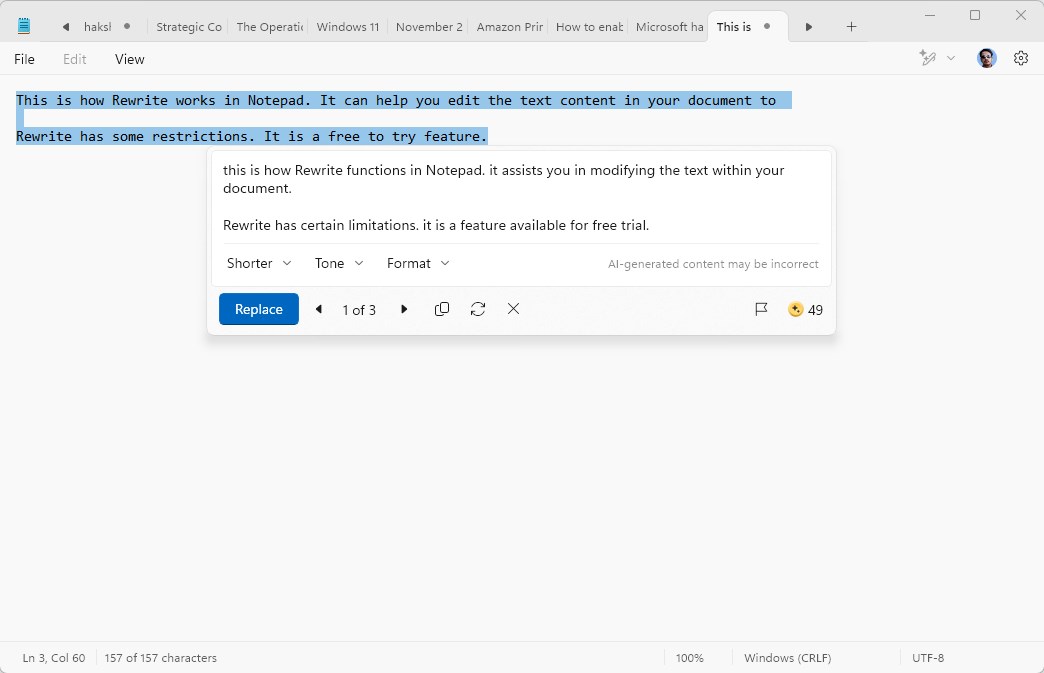
Task: Dismiss the Rewrite popup with X icon
Action: point(513,309)
